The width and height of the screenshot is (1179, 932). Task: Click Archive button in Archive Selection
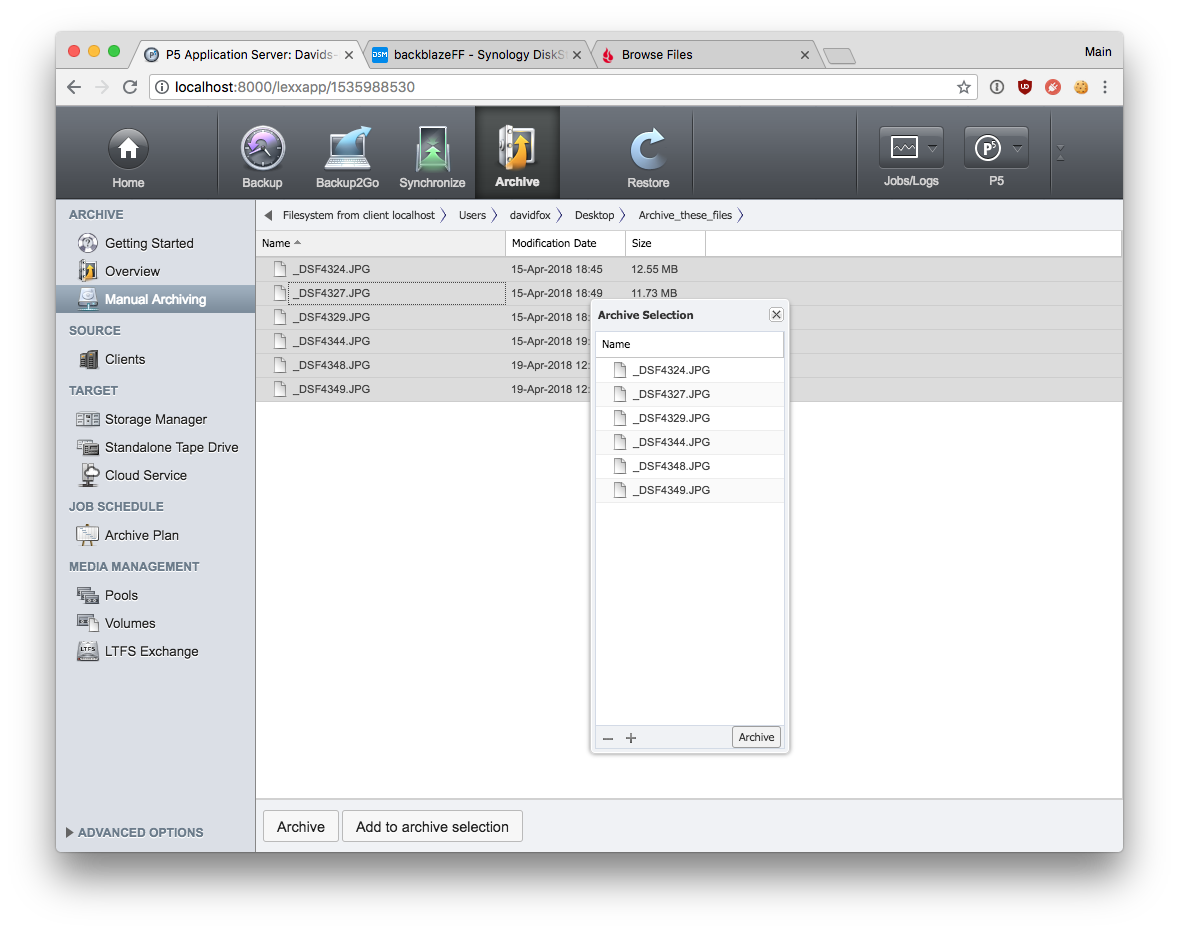[x=756, y=737]
